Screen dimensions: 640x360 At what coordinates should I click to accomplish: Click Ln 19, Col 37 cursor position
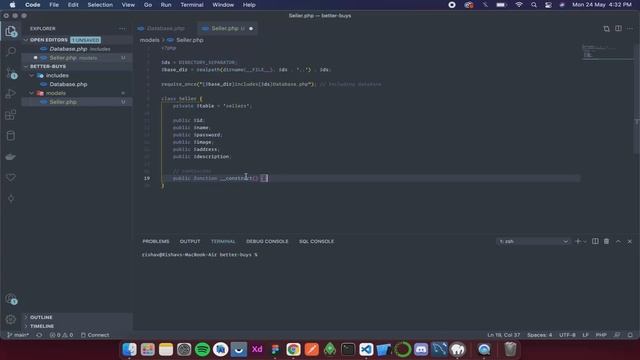[503, 335]
